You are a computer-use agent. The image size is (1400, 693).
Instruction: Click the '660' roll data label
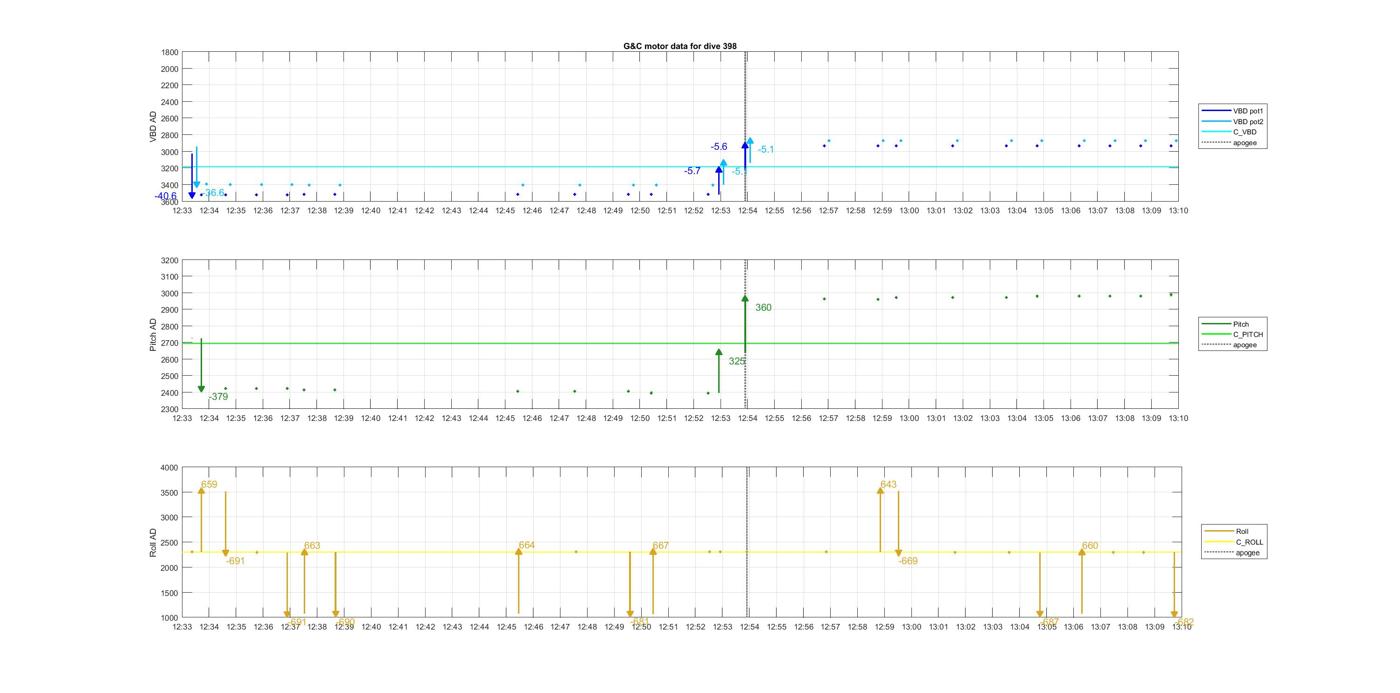[1090, 546]
